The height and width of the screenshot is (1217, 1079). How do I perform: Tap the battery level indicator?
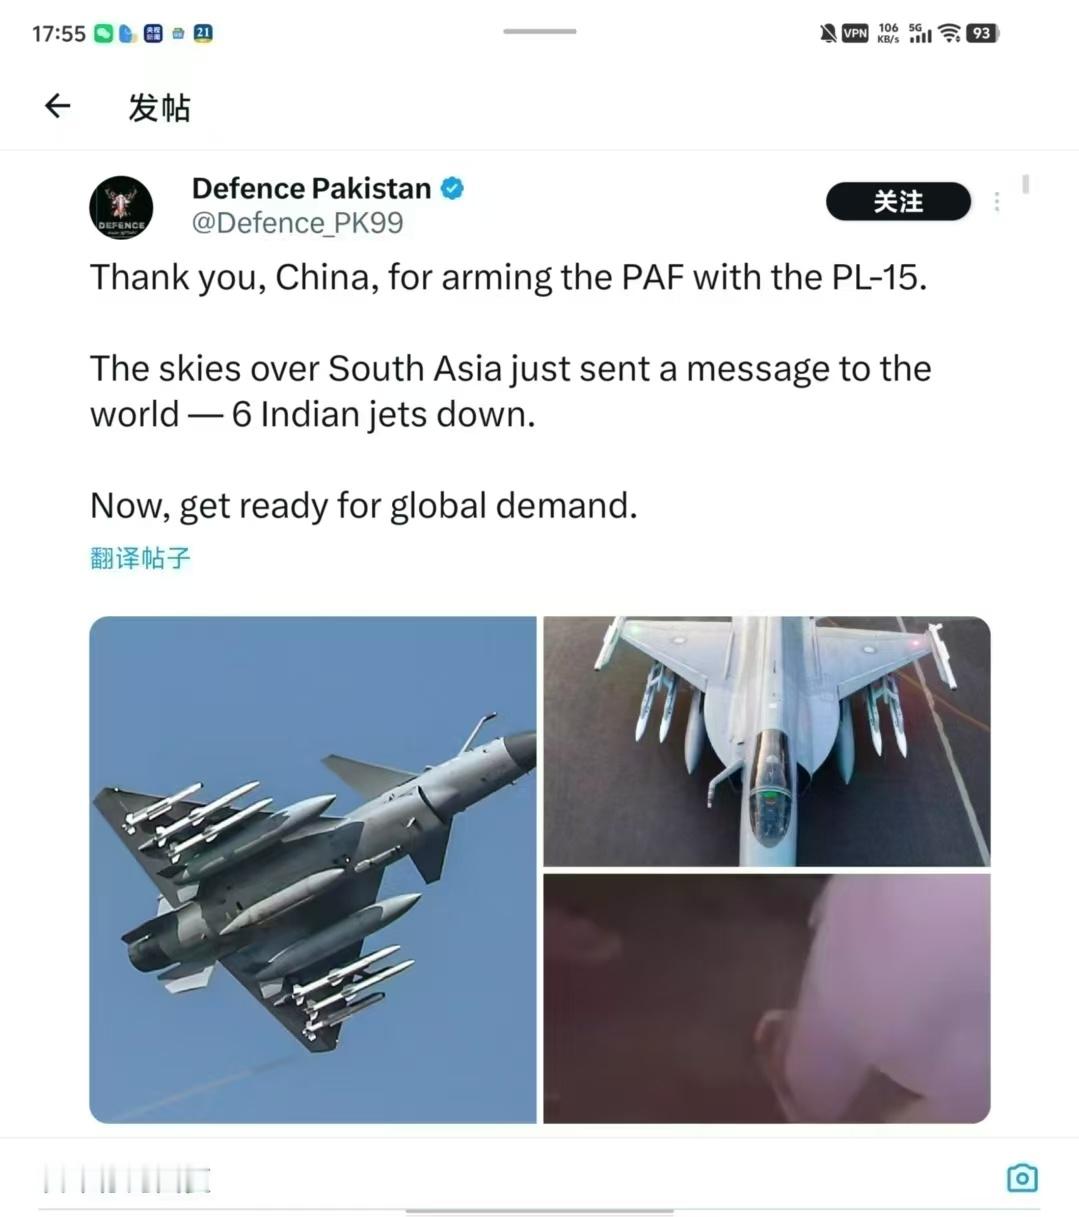[983, 33]
